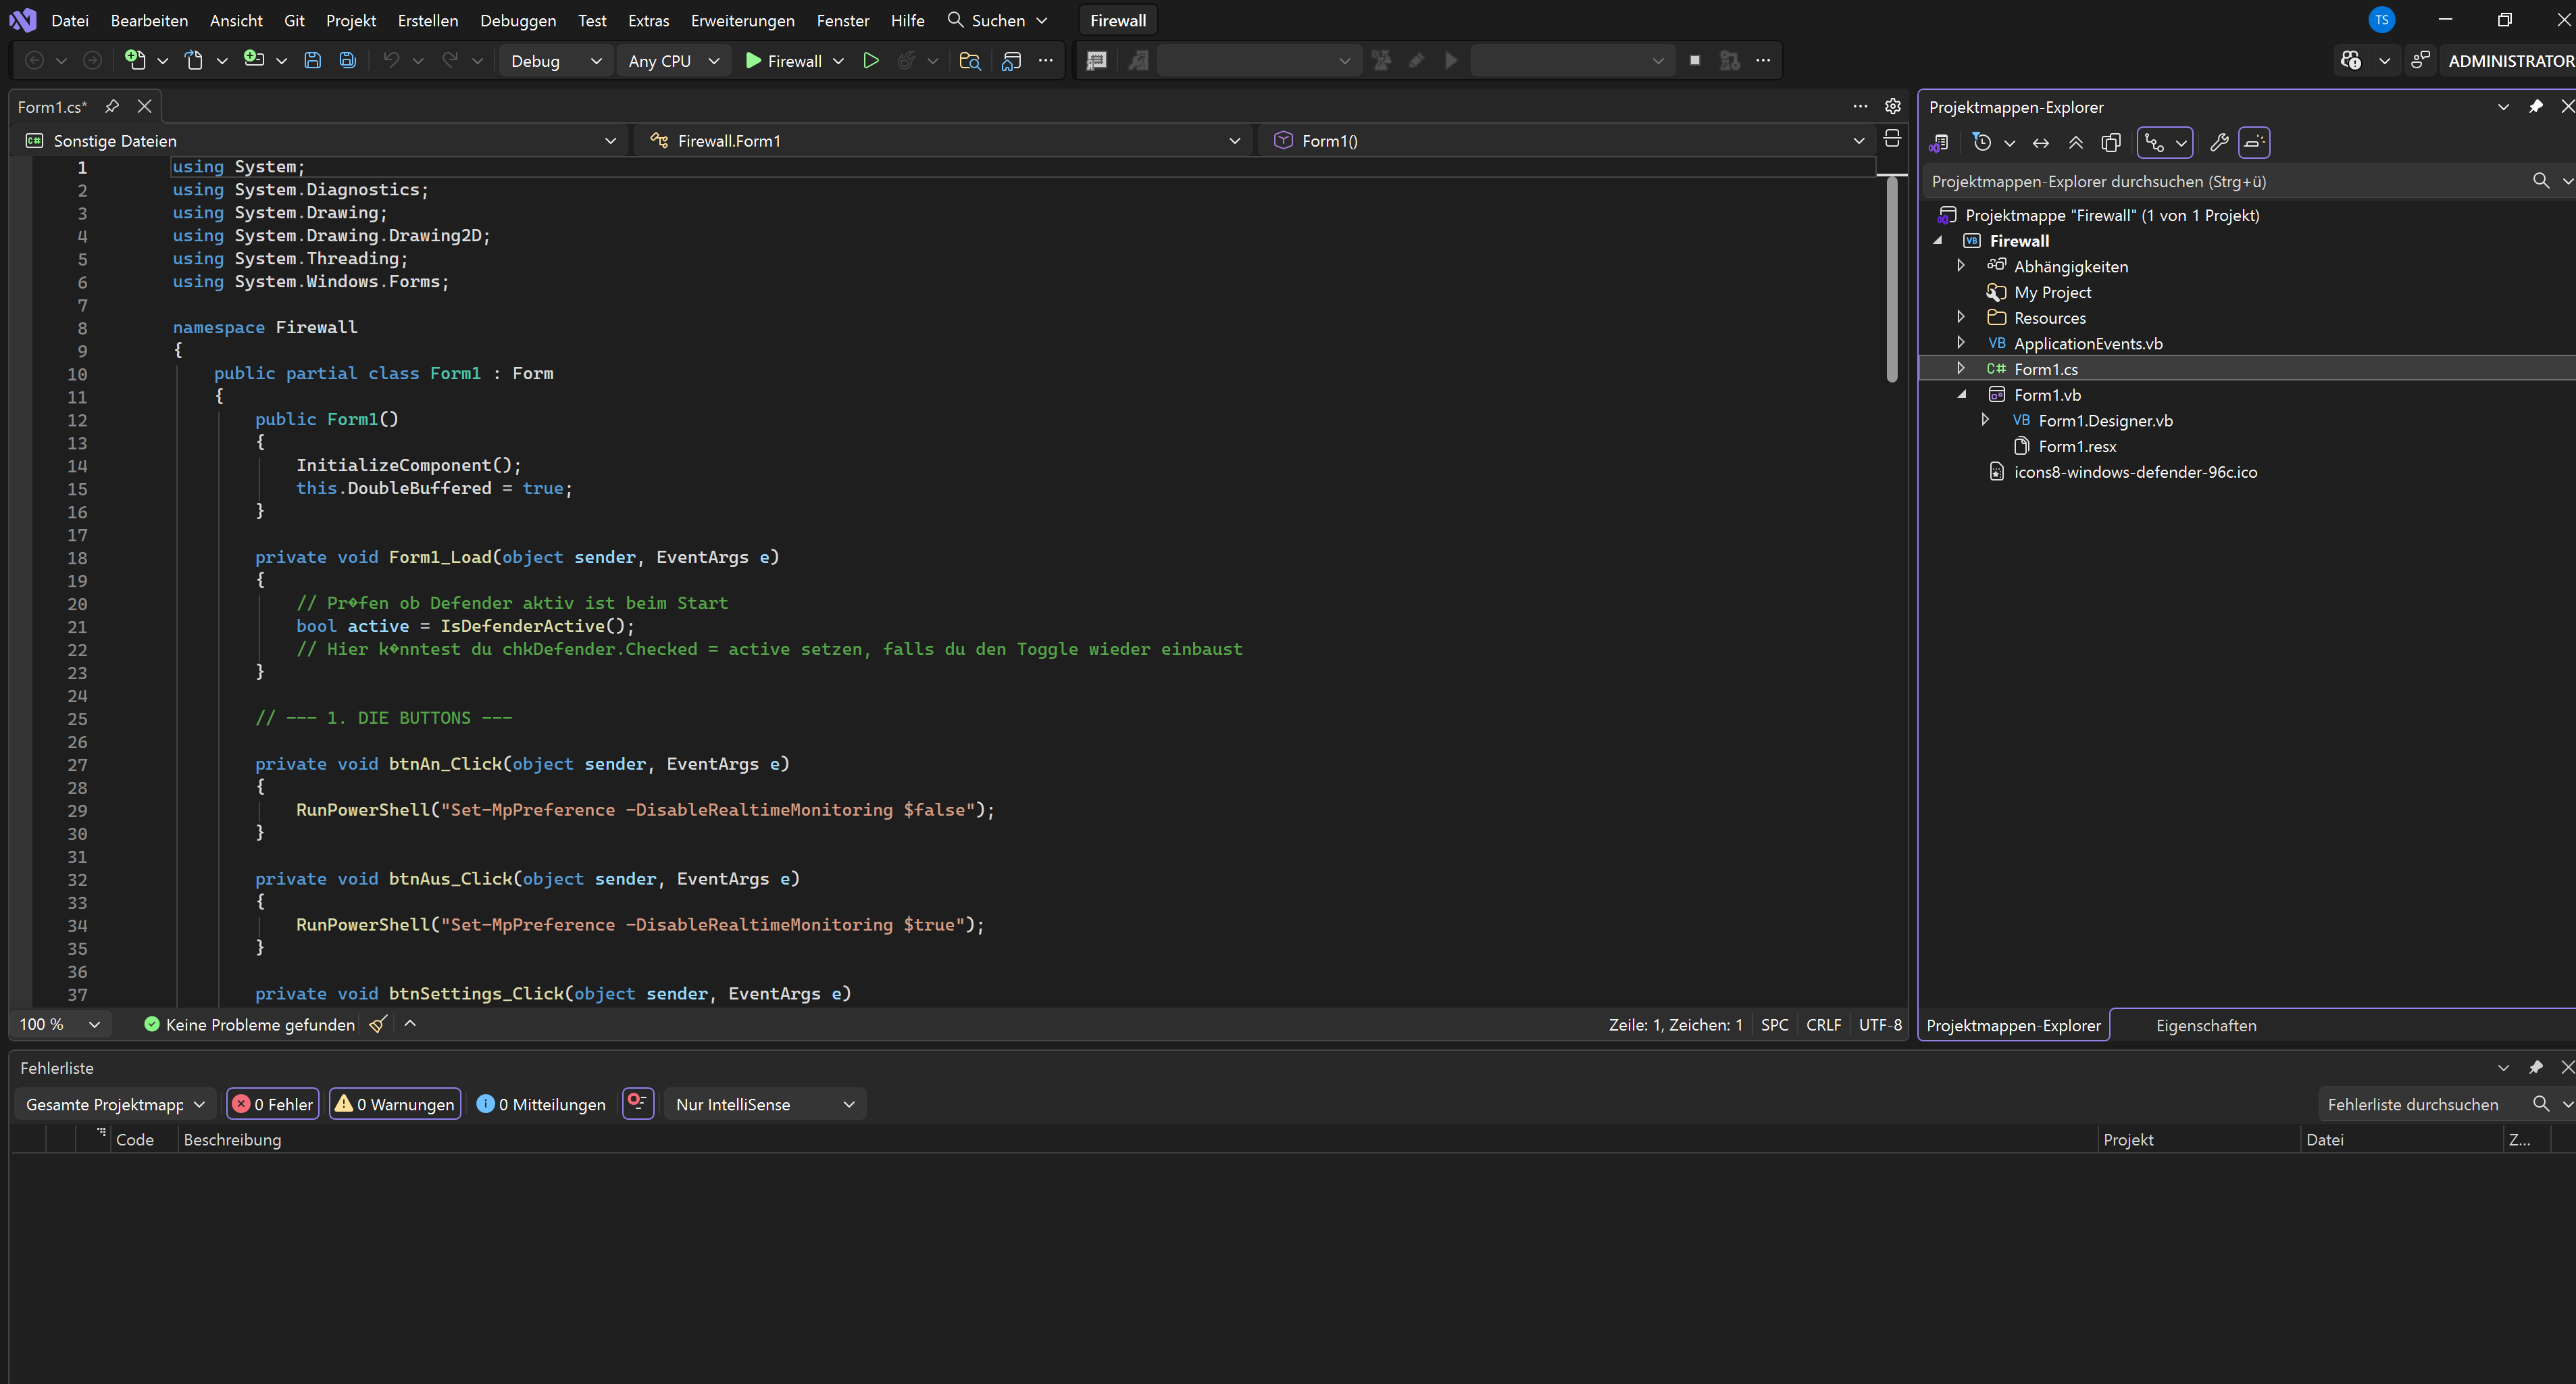
Task: Click the Suchen search button
Action: [997, 20]
